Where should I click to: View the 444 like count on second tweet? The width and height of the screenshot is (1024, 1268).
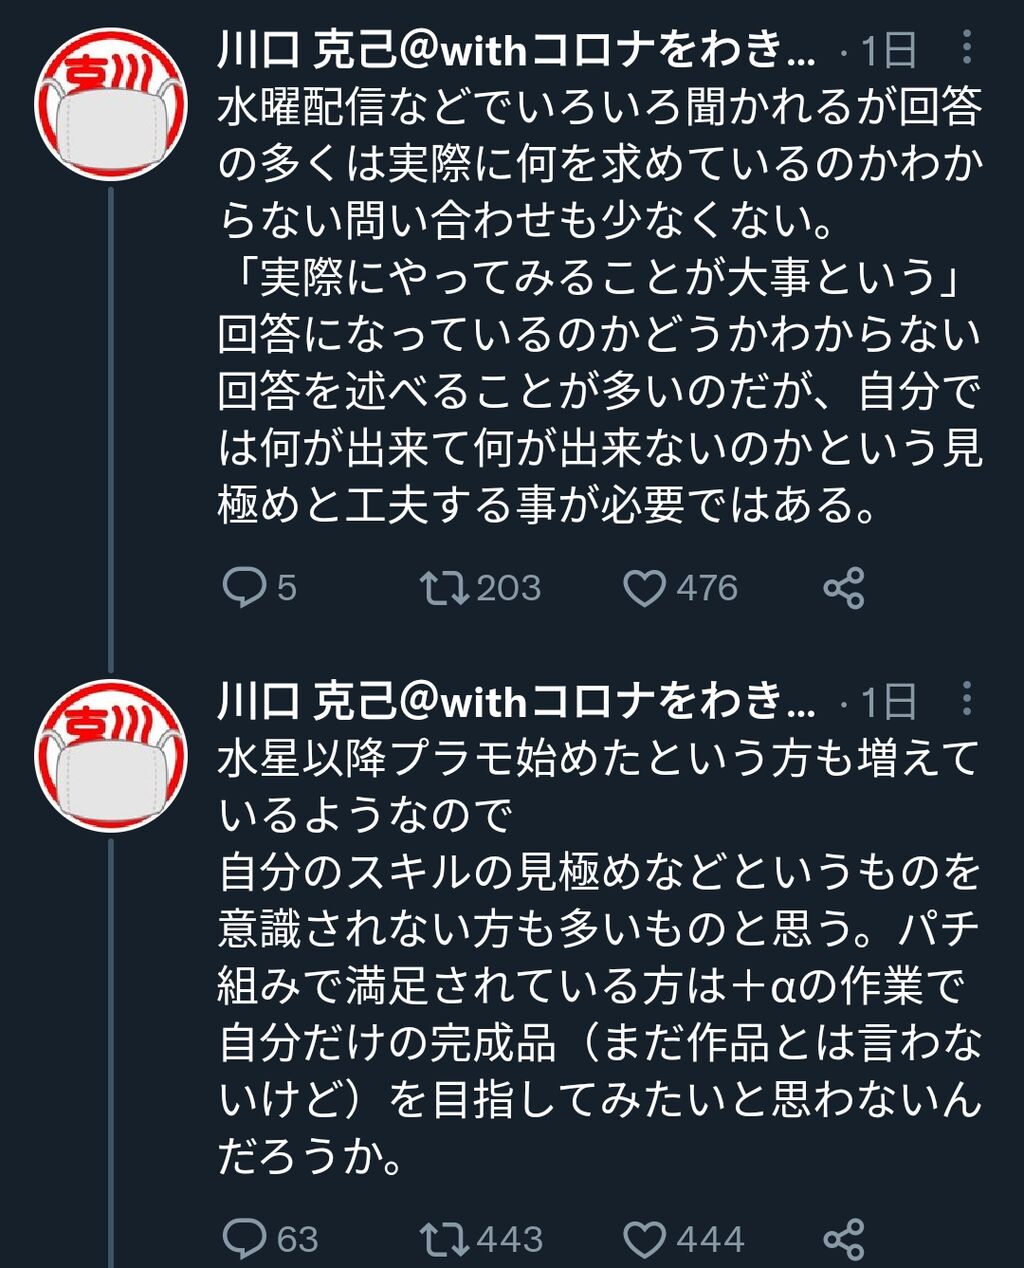[711, 1240]
